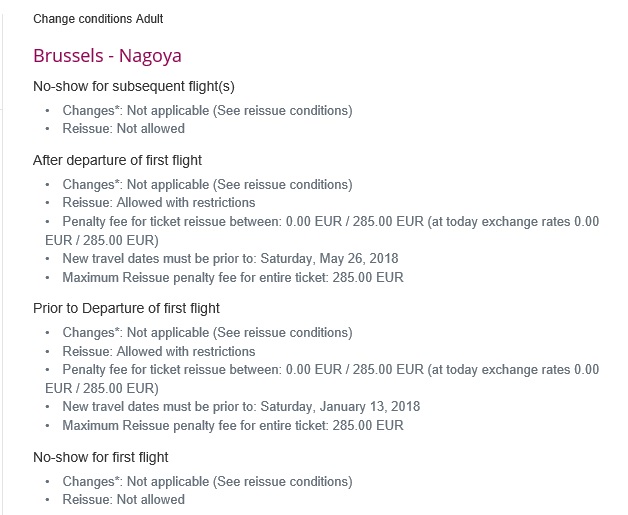Viewport: 628px width, 515px height.
Task: Click the May 26, 2018 travel date line
Action: coord(230,258)
